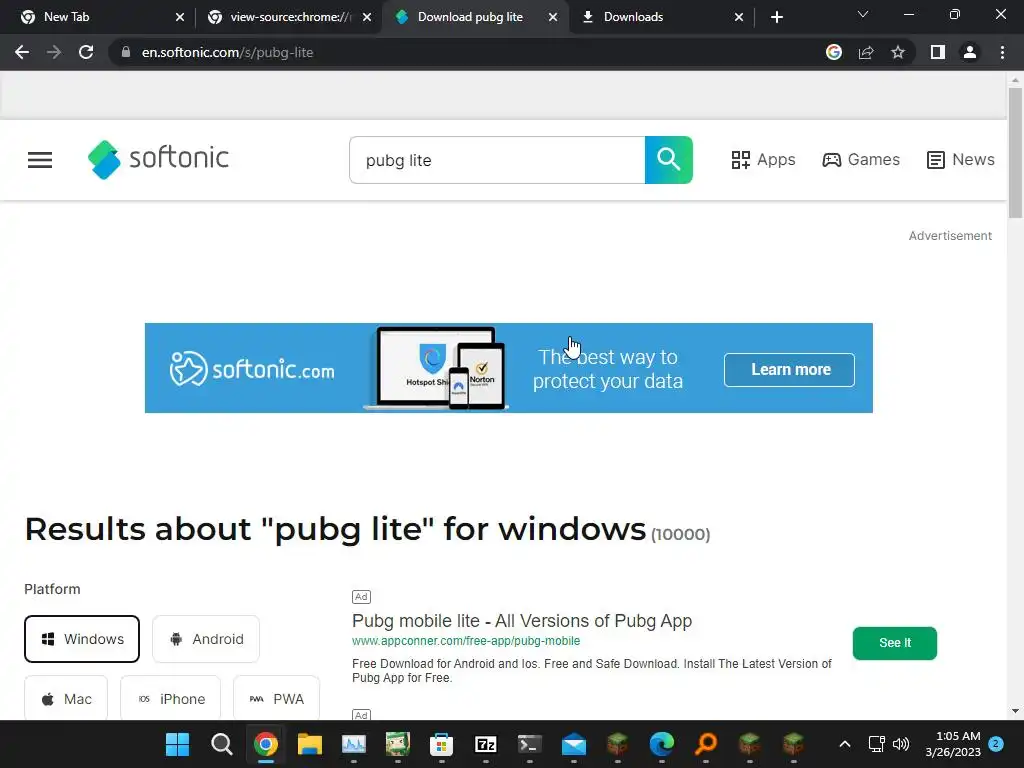Open taskbar Search
This screenshot has width=1024, height=768.
221,744
